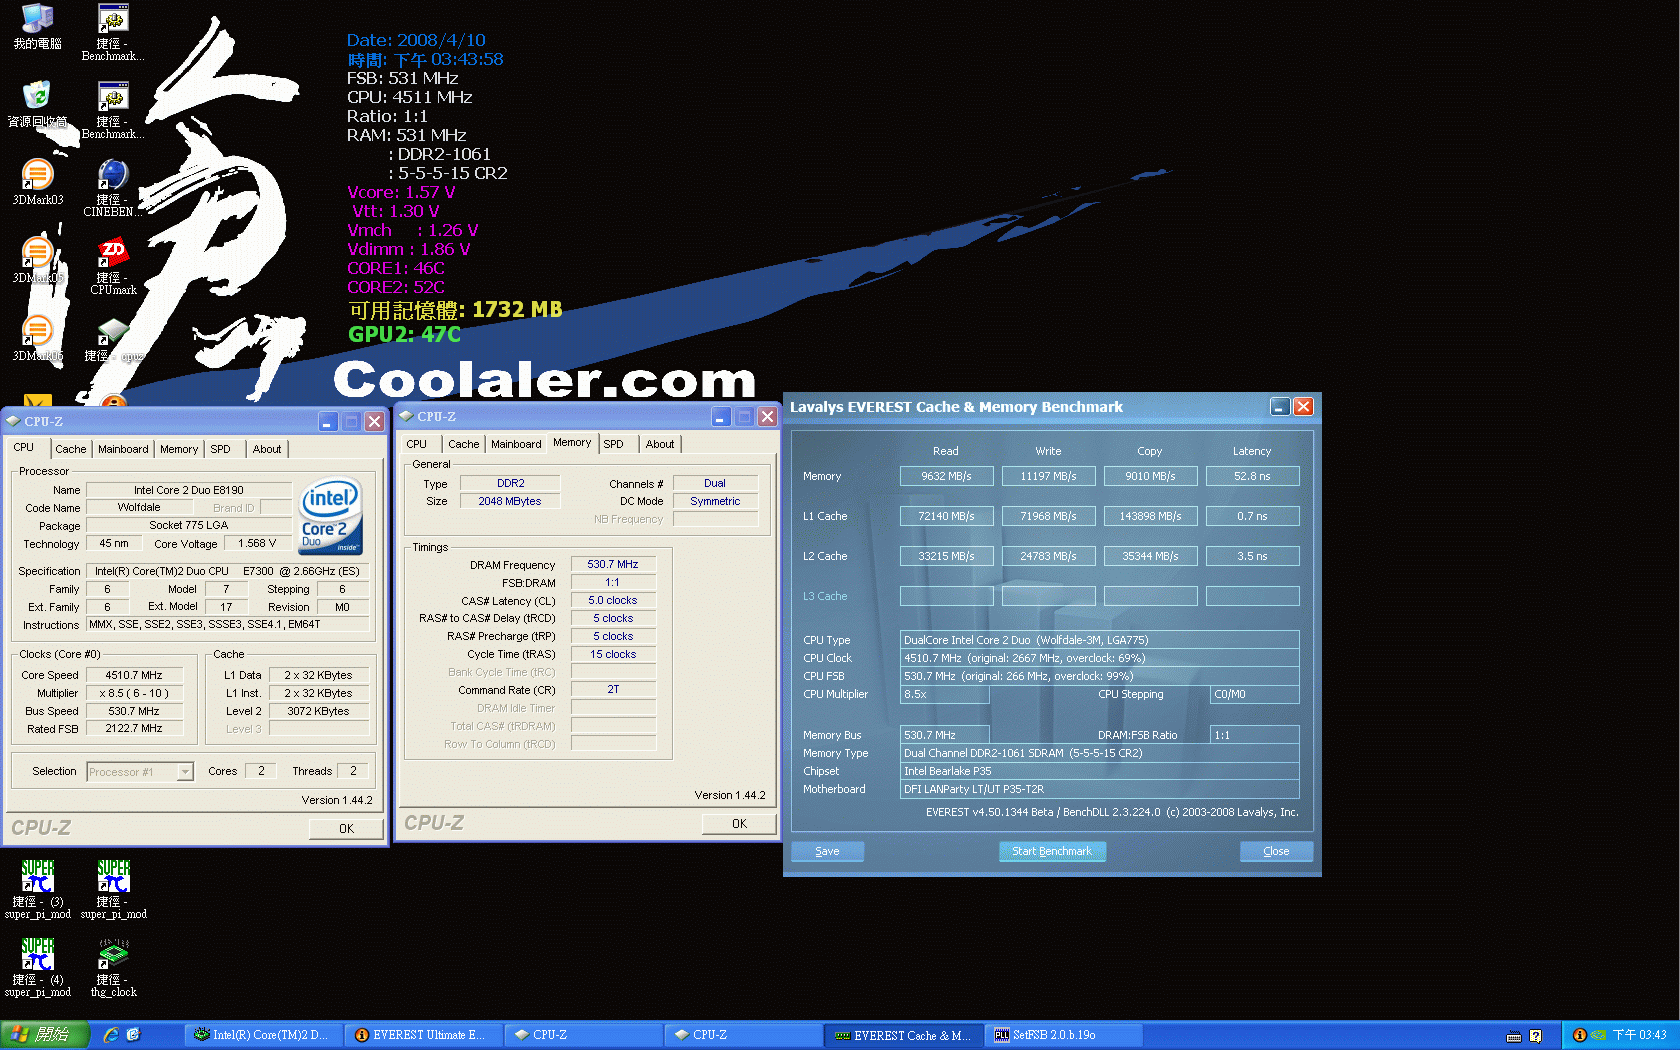Click the Close button in EVEREST benchmark window
1680x1050 pixels.
pos(1276,851)
